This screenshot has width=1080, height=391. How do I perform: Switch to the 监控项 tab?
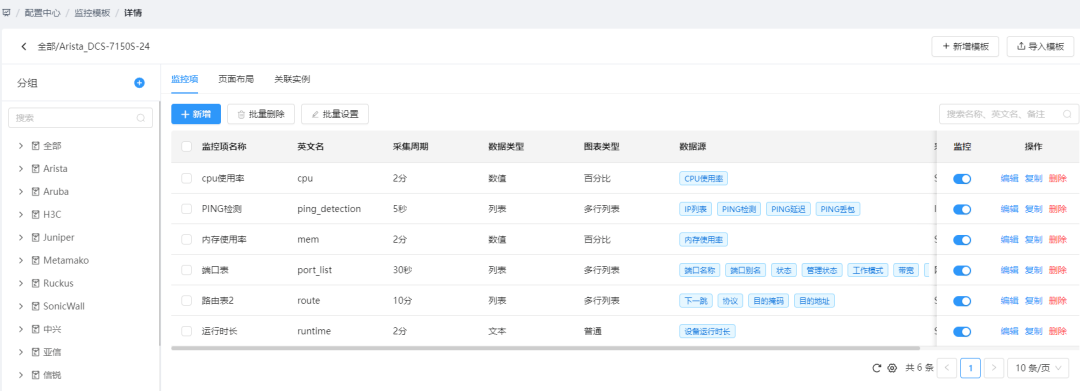click(185, 79)
